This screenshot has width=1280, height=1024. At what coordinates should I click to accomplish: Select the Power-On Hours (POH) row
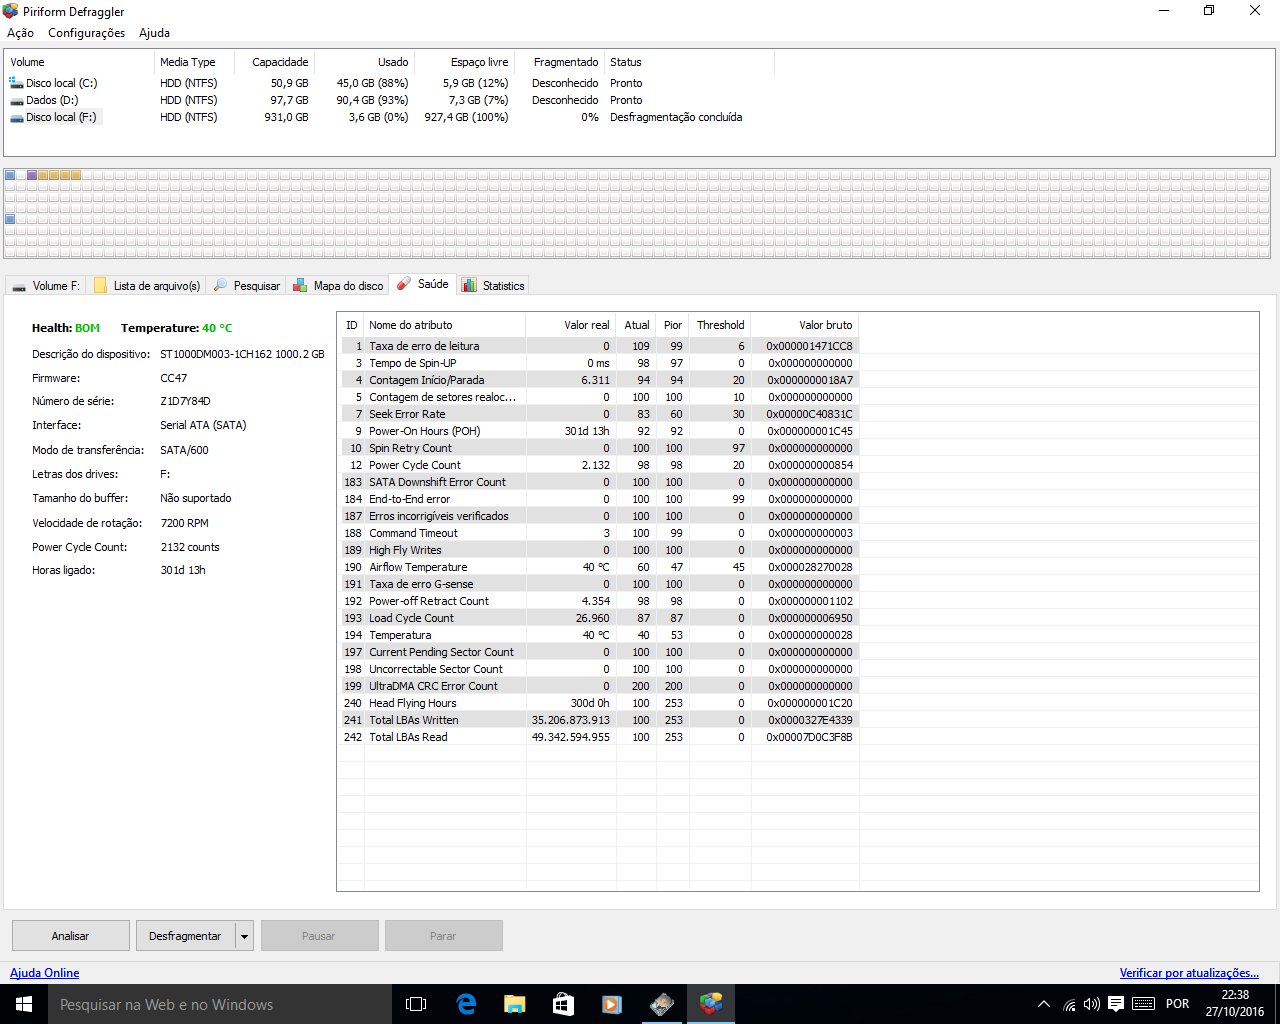598,431
